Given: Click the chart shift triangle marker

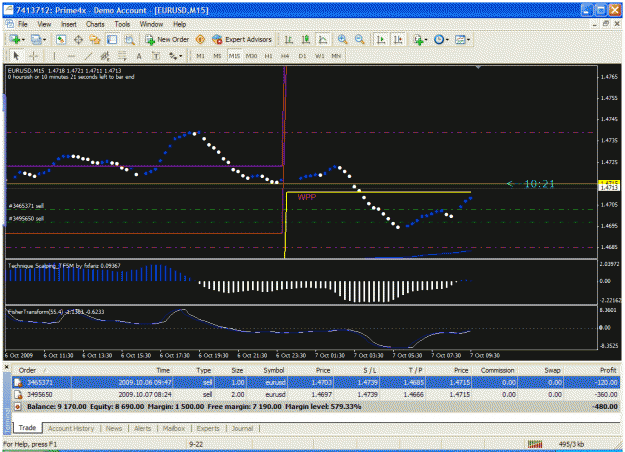Looking at the screenshot, I should click(478, 68).
